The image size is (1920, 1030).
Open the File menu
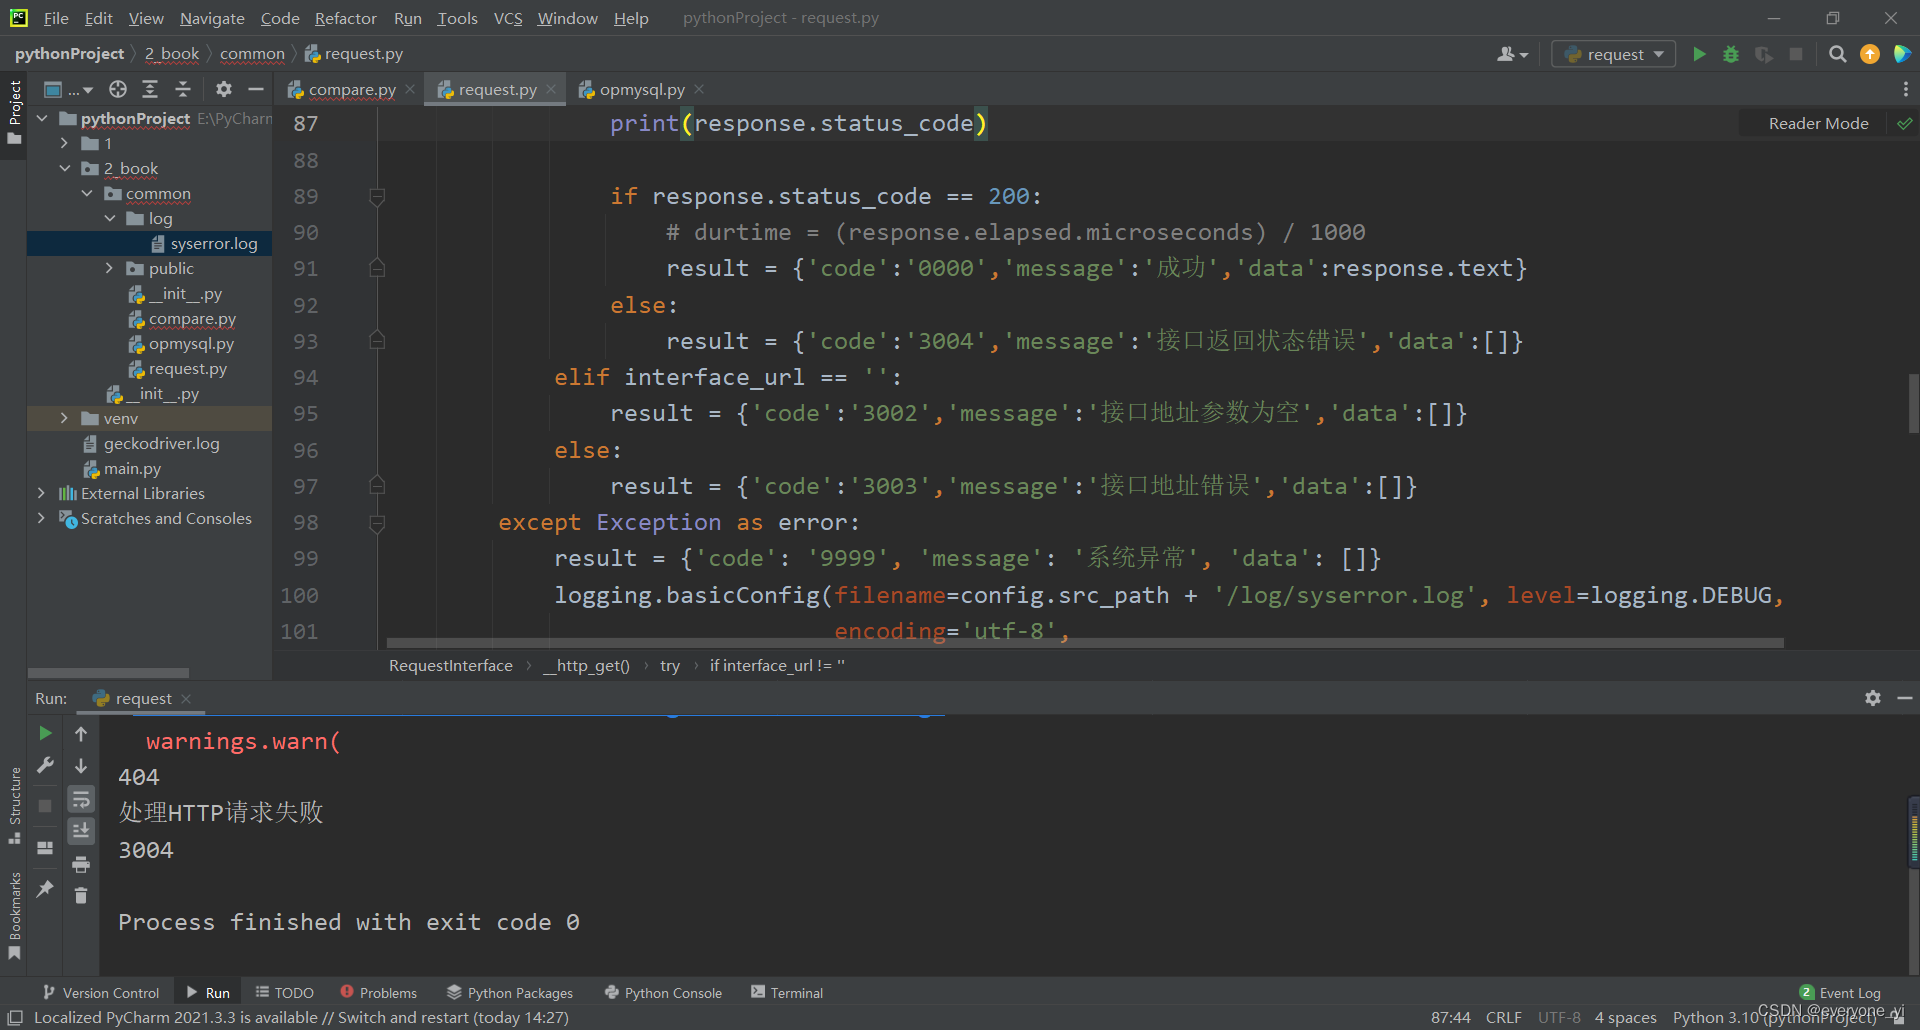pyautogui.click(x=56, y=18)
